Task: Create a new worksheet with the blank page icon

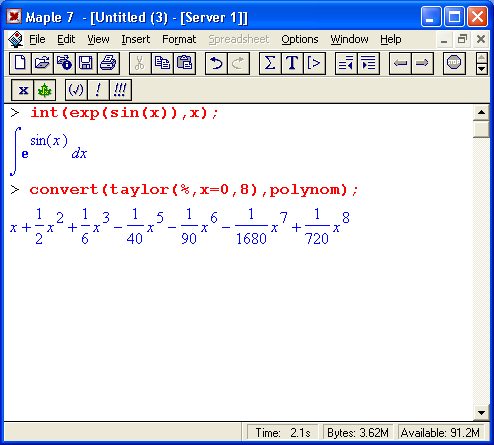Action: click(x=20, y=63)
